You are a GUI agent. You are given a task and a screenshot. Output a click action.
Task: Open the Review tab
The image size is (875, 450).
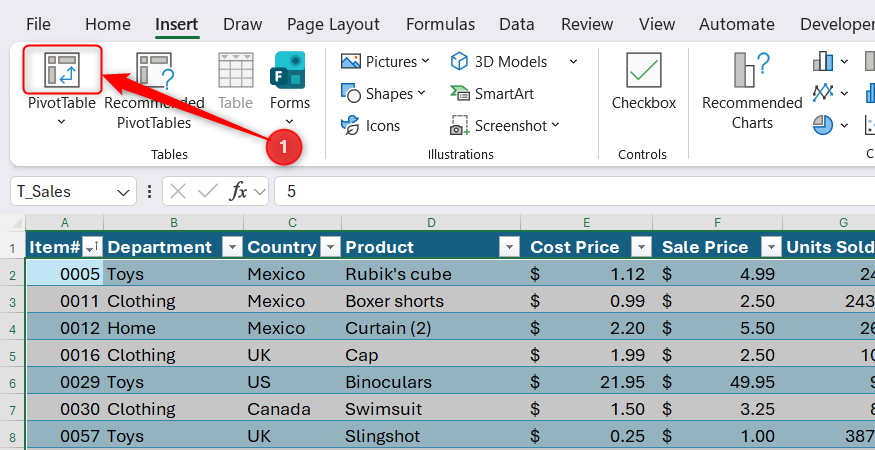tap(587, 25)
